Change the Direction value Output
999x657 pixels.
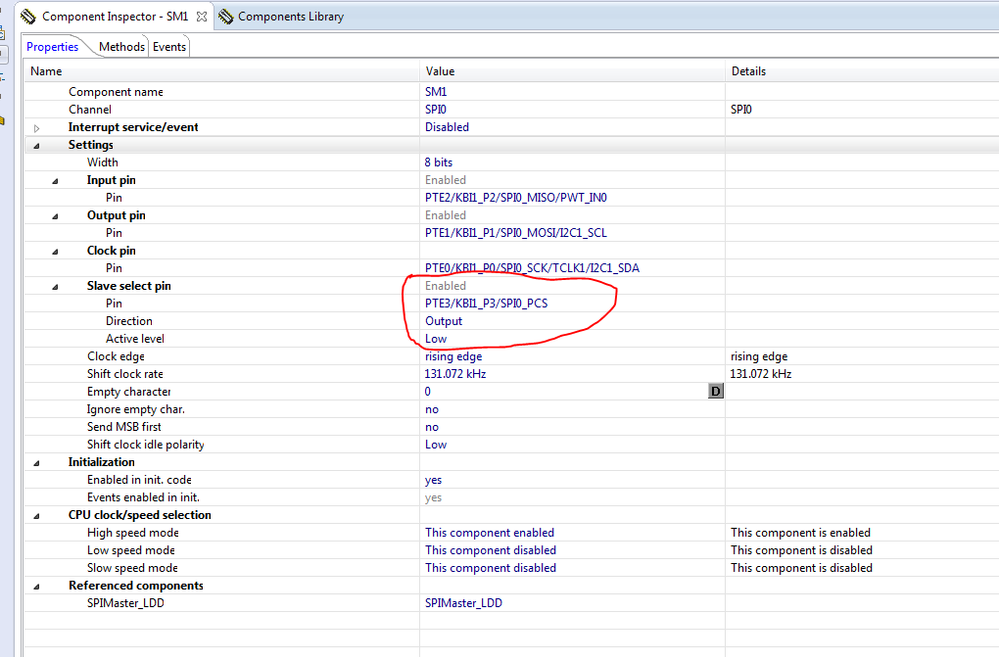[443, 321]
